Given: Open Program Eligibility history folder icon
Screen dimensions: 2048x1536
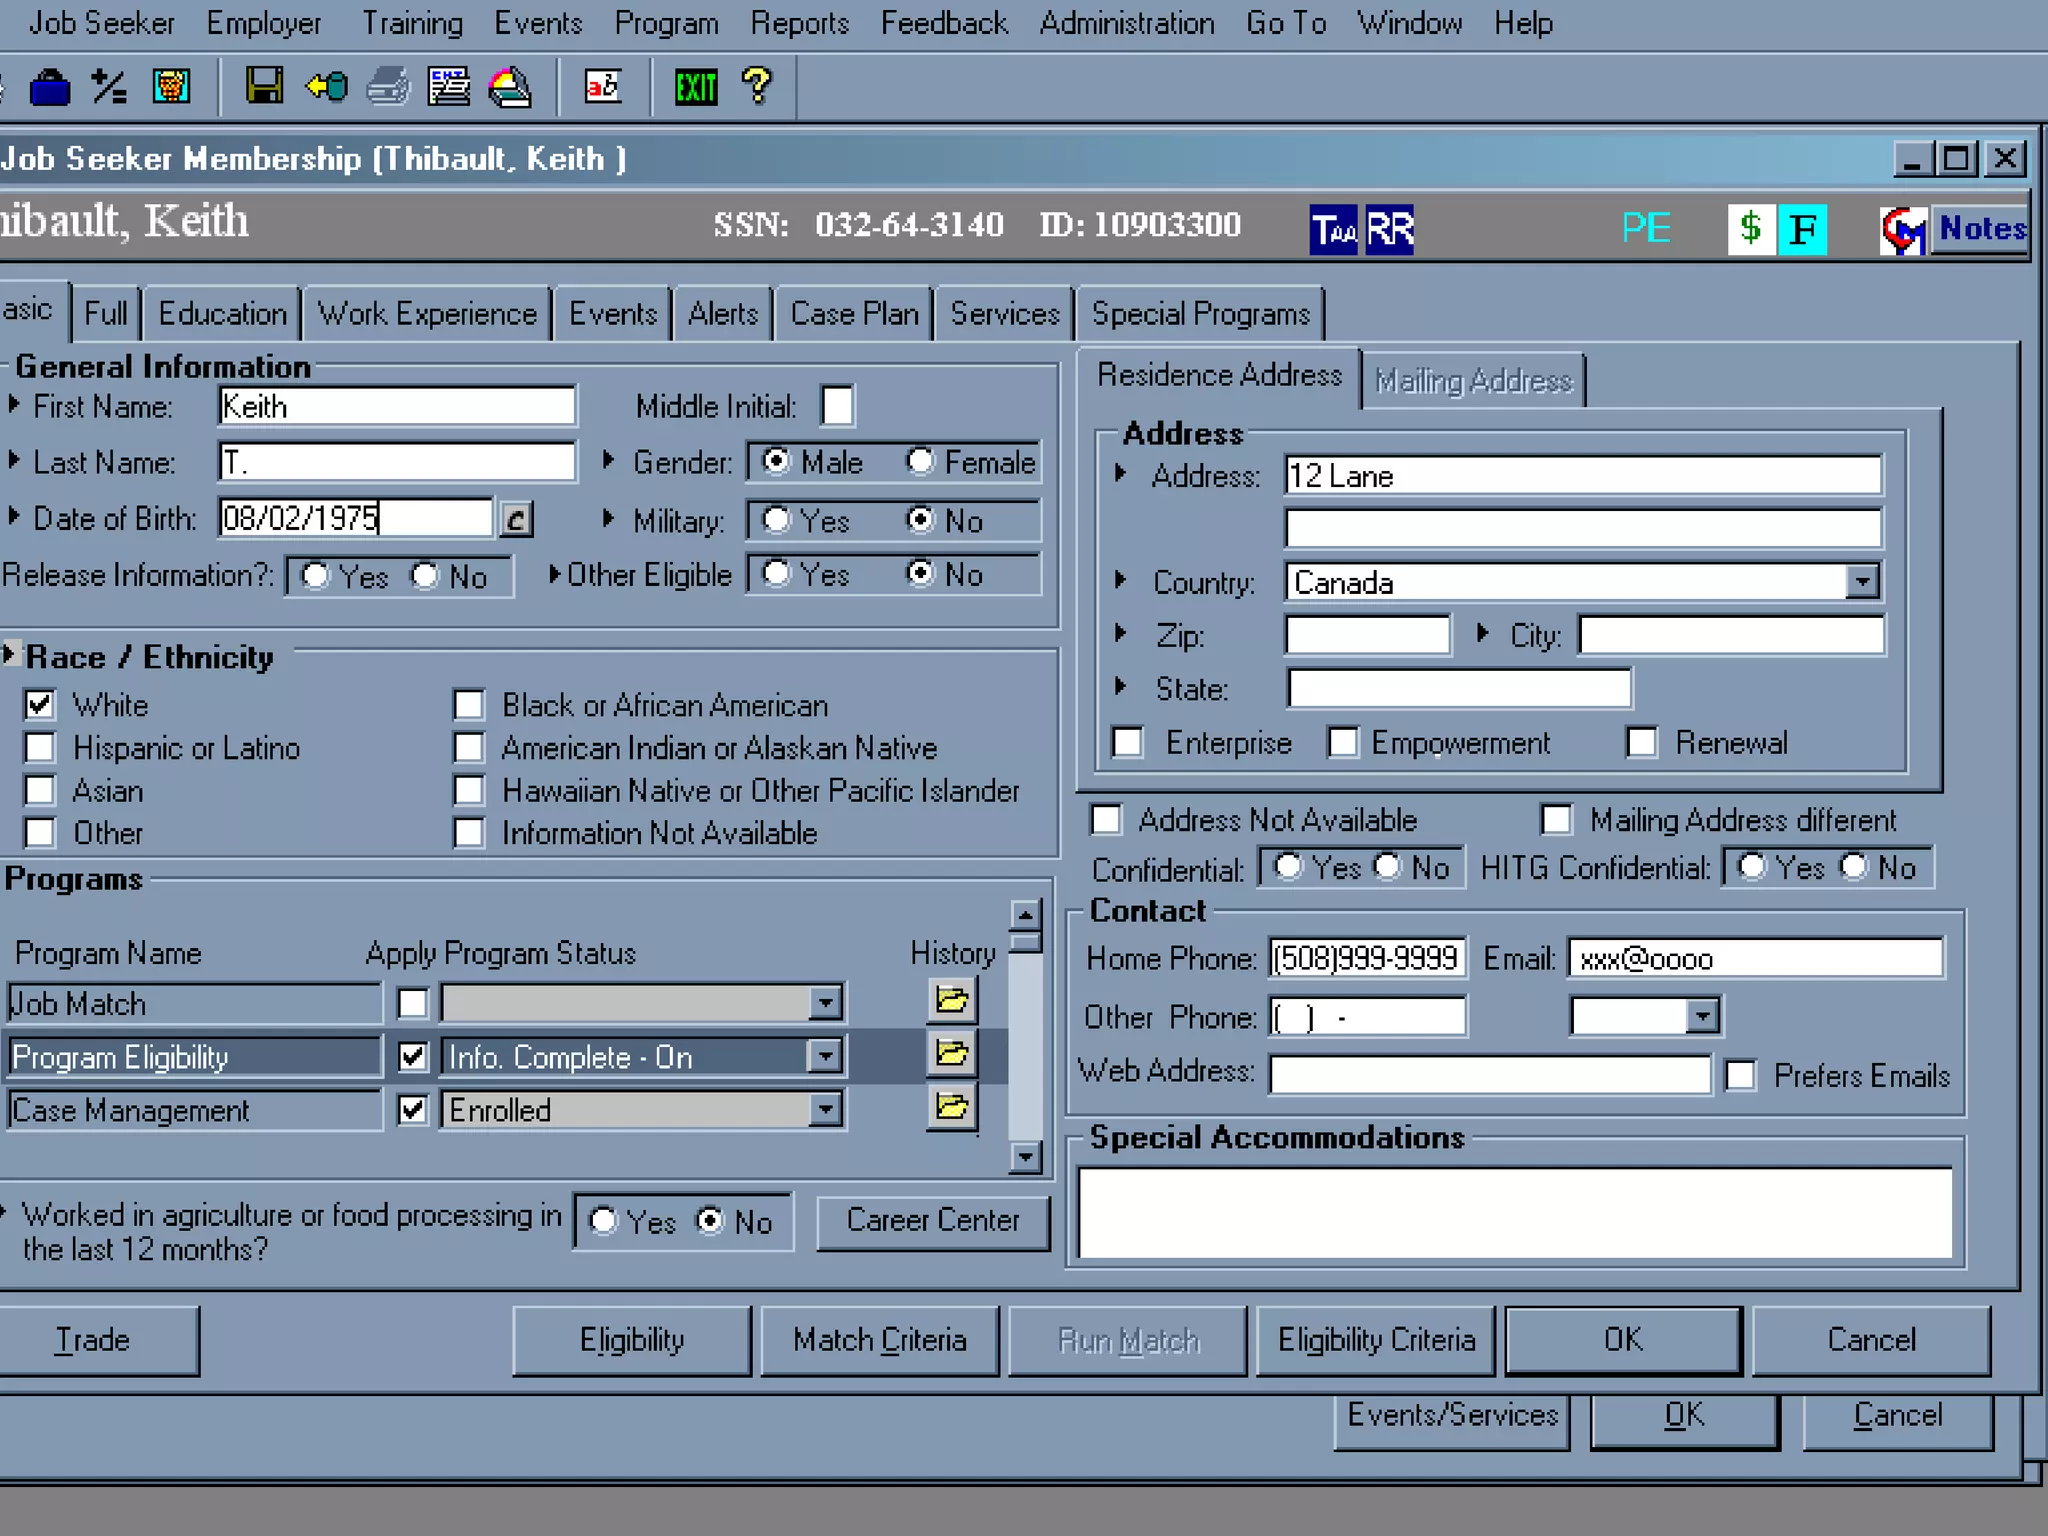Looking at the screenshot, I should tap(951, 1053).
